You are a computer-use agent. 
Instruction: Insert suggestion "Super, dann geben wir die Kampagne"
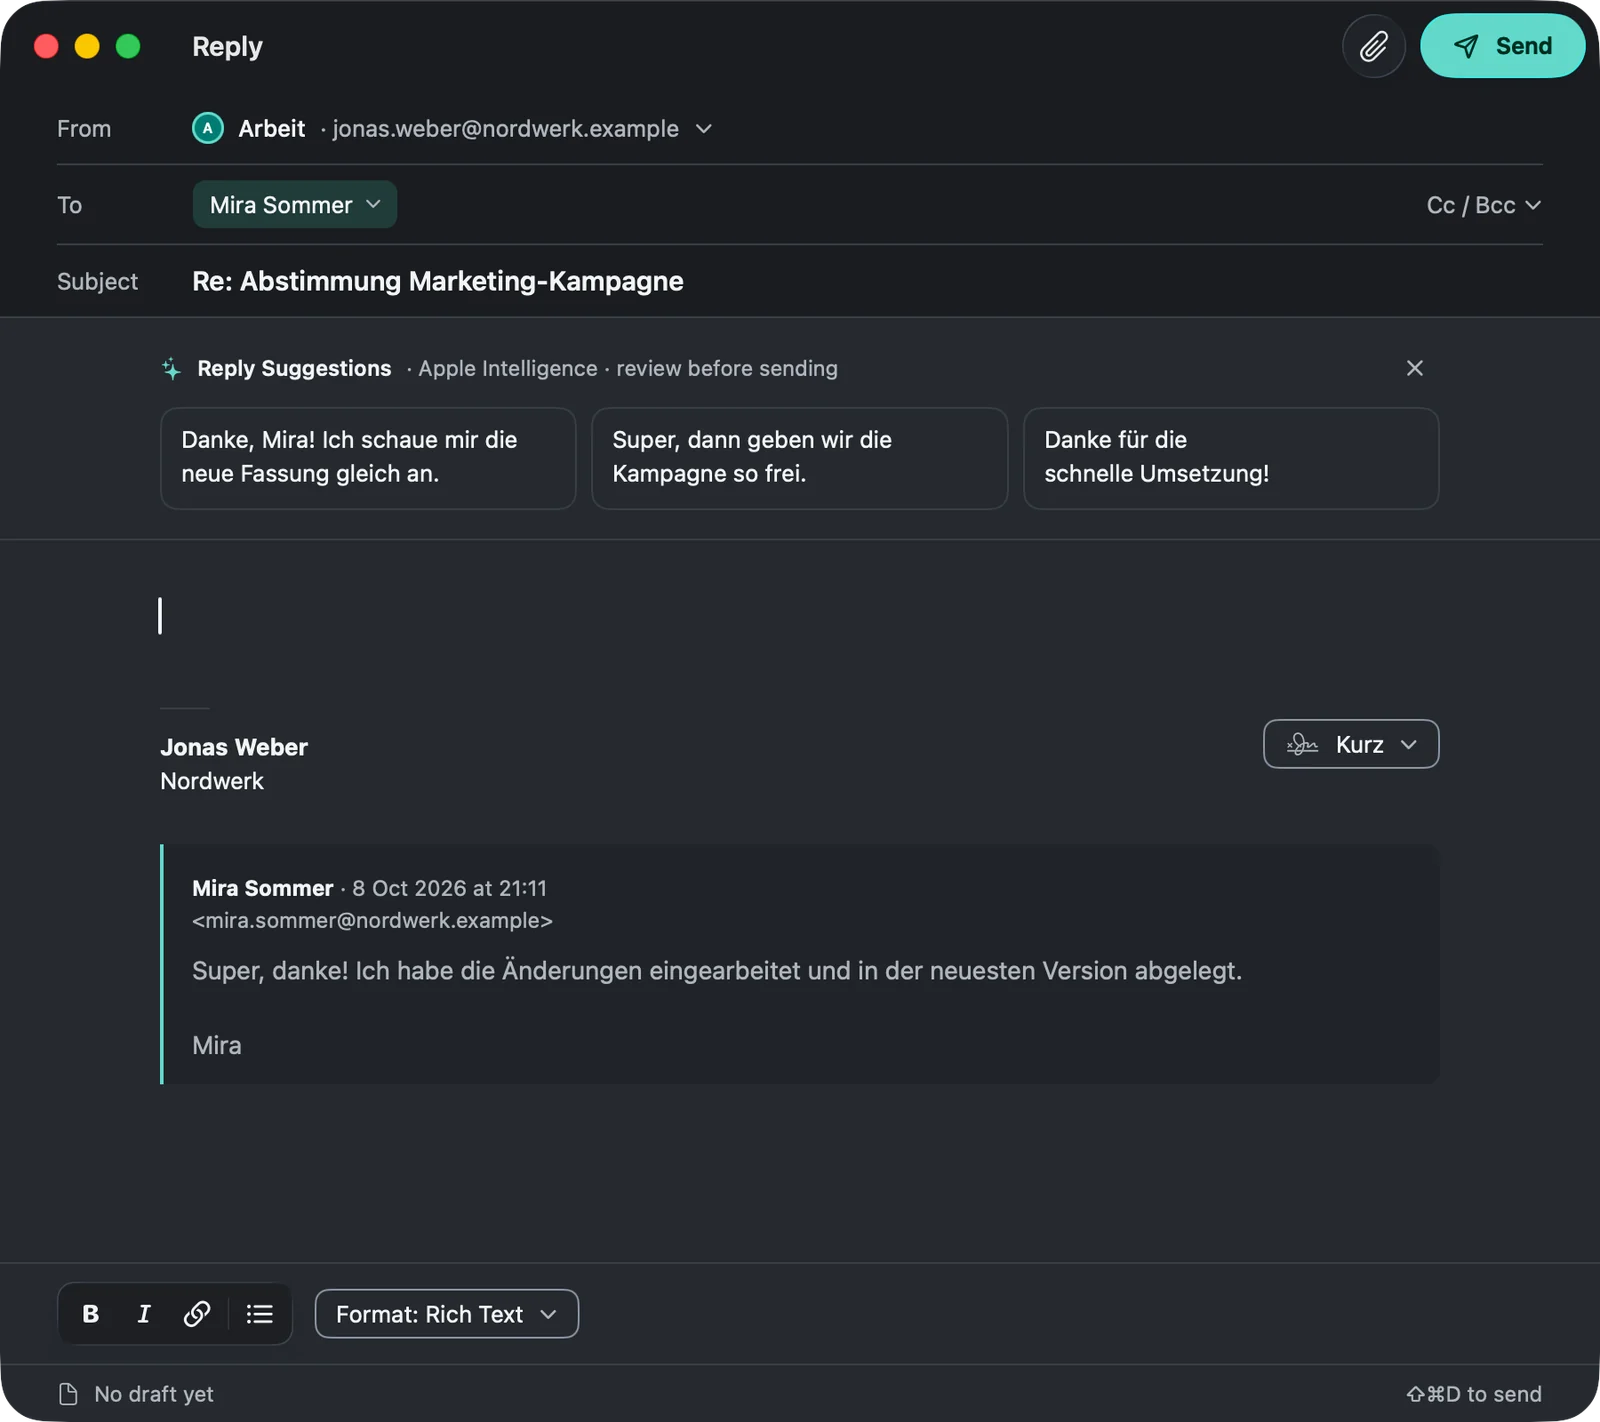[799, 458]
